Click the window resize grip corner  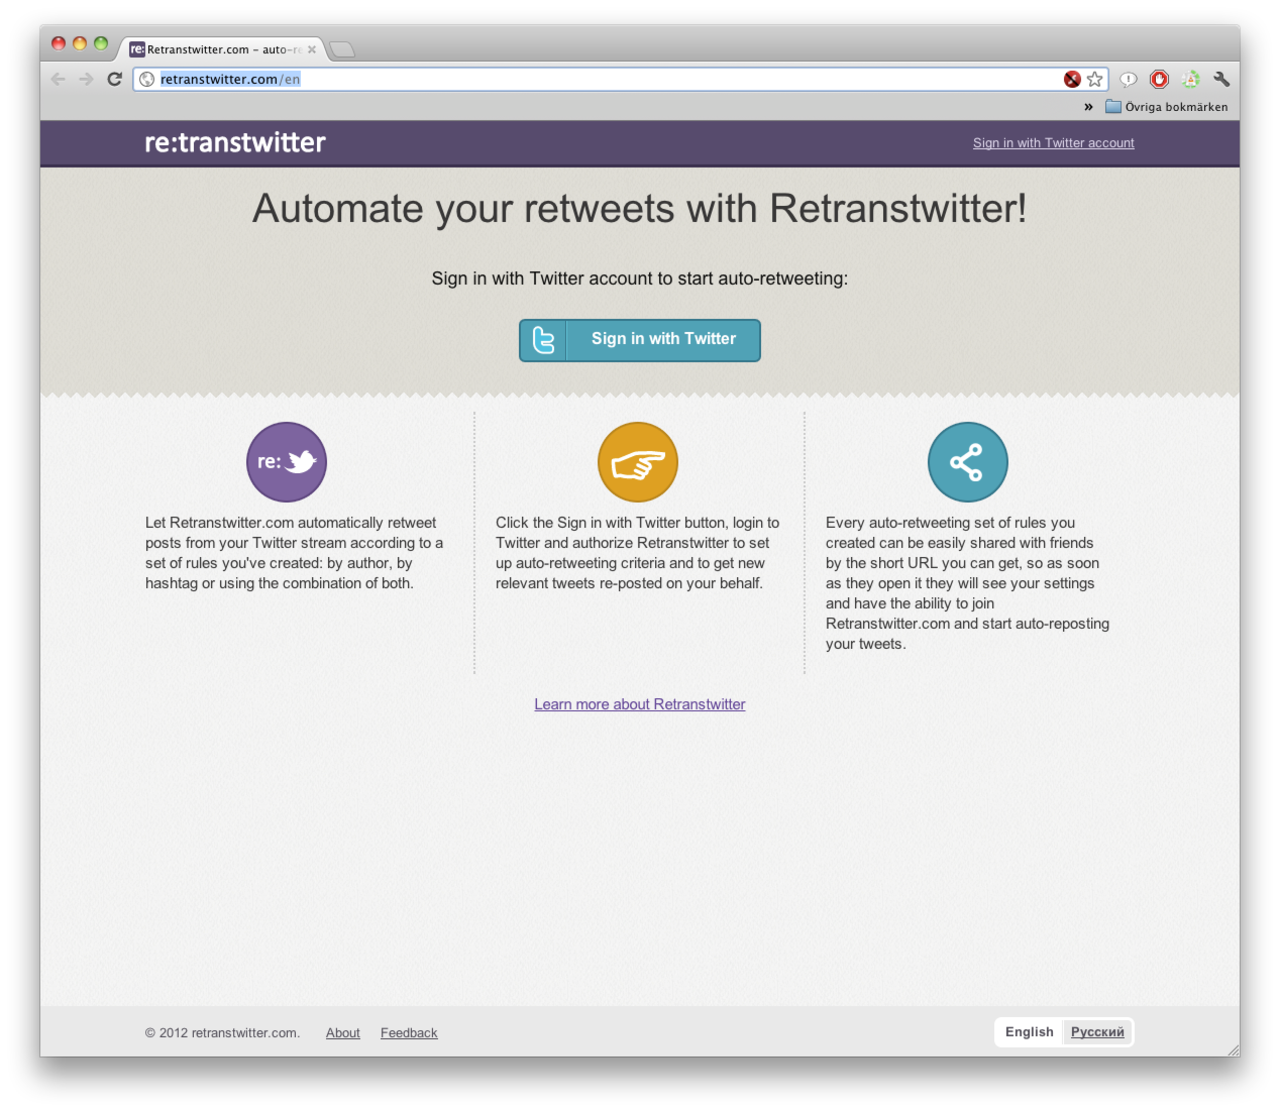click(x=1232, y=1049)
